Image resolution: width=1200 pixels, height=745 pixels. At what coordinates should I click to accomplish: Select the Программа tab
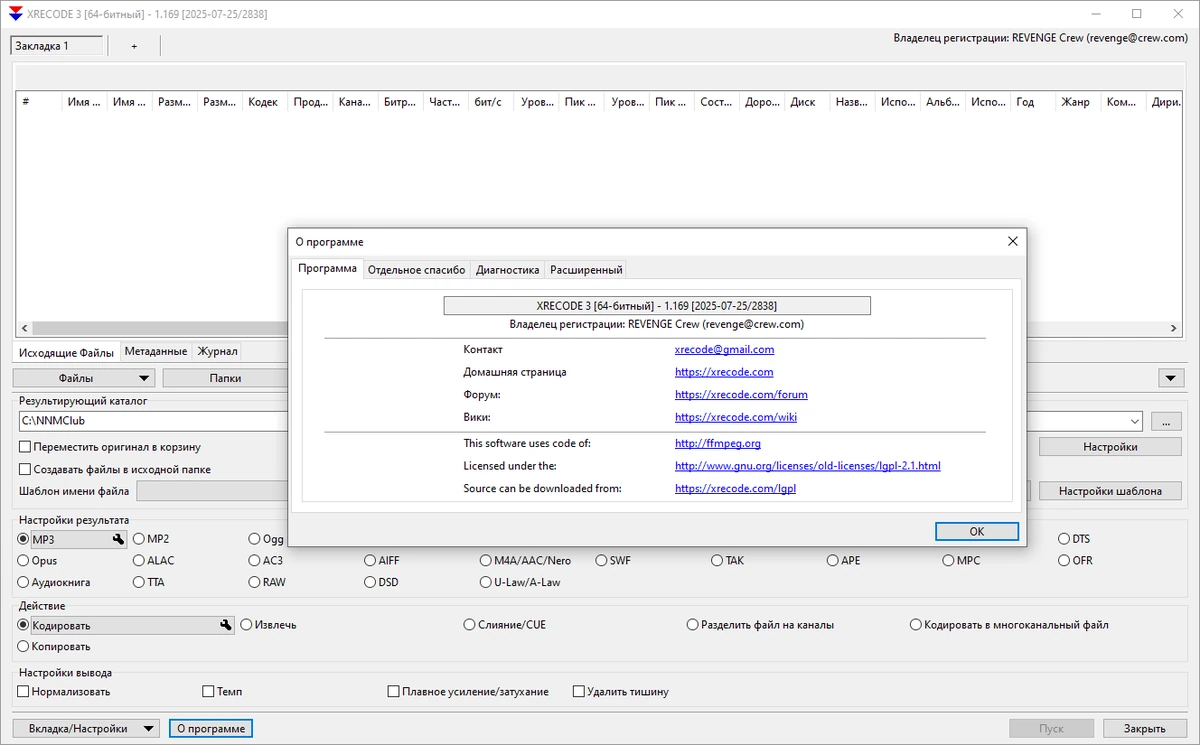tap(327, 269)
